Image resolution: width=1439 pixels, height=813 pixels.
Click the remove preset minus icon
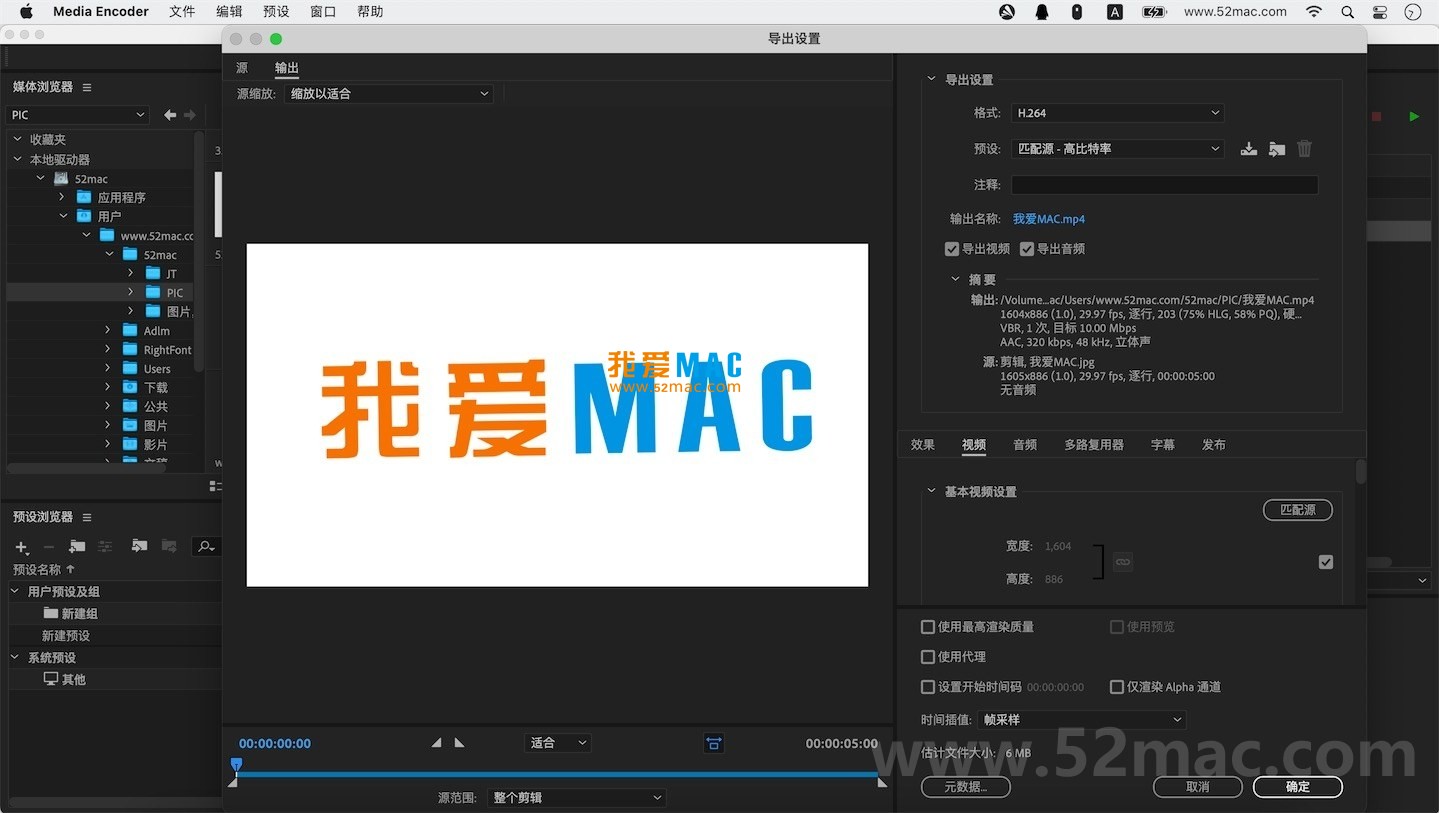(x=48, y=547)
